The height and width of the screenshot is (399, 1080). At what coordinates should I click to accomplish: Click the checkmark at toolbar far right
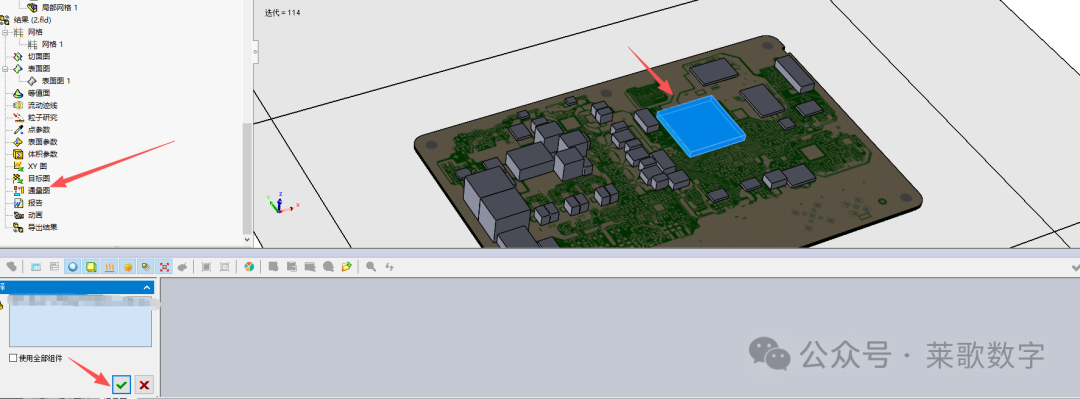pyautogui.click(x=1075, y=266)
